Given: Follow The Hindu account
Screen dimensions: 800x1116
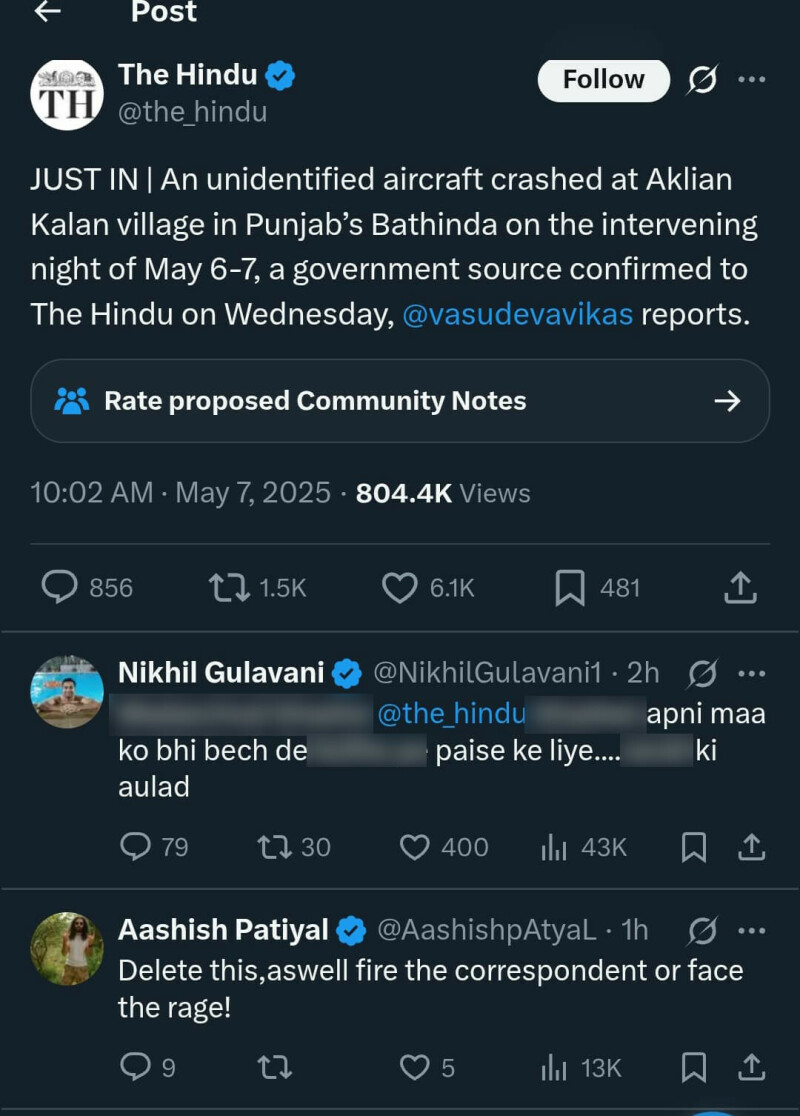Looking at the screenshot, I should (x=603, y=80).
